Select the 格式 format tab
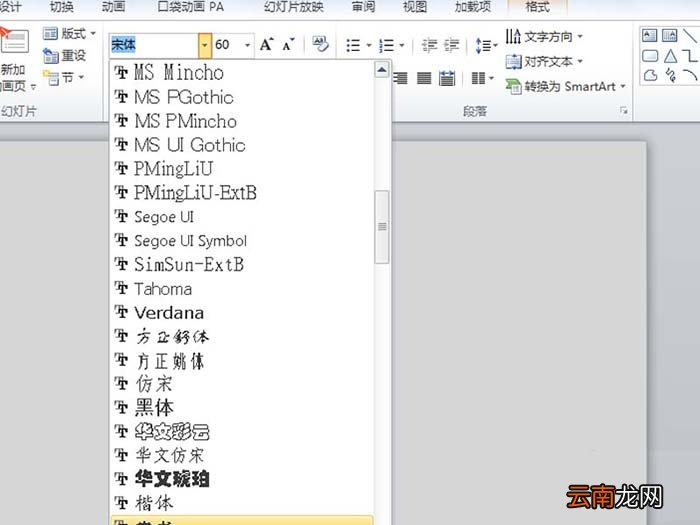700x525 pixels. point(538,7)
